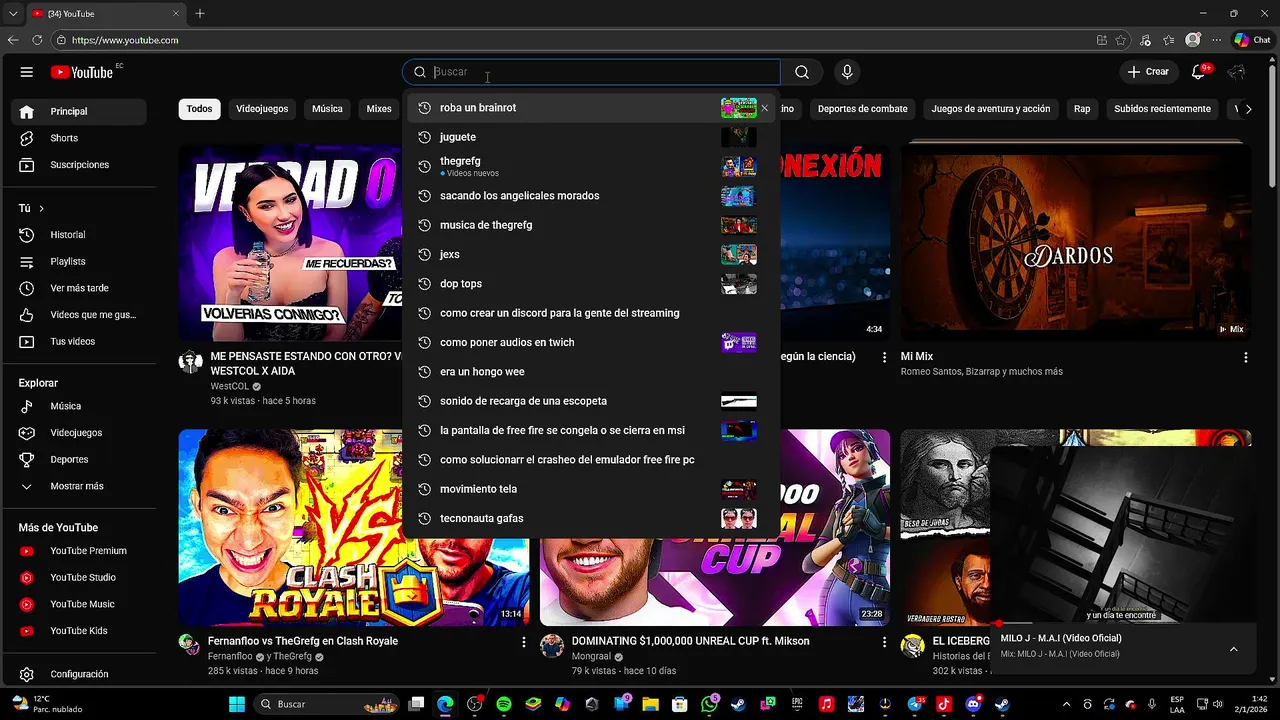Expand the Tú section chevron
Viewport: 1280px width, 720px height.
(x=41, y=208)
